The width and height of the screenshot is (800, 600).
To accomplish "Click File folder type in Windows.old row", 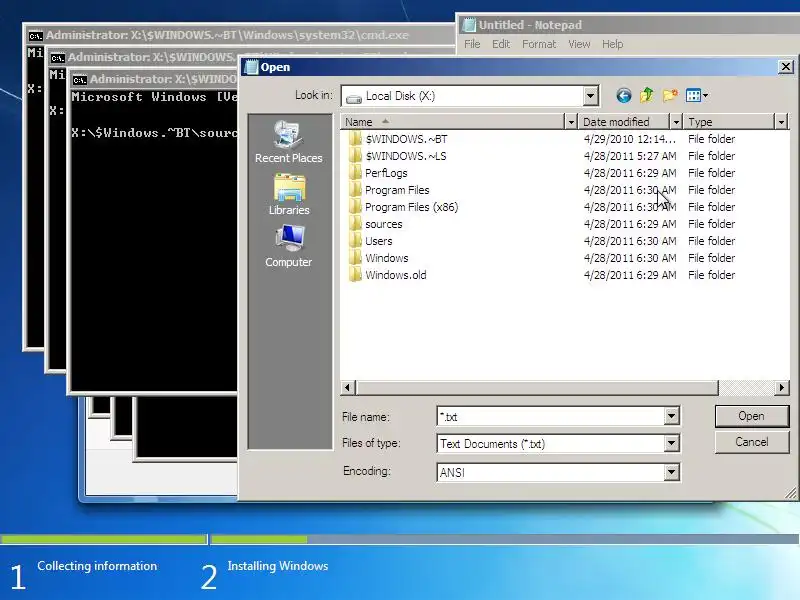I will point(711,275).
